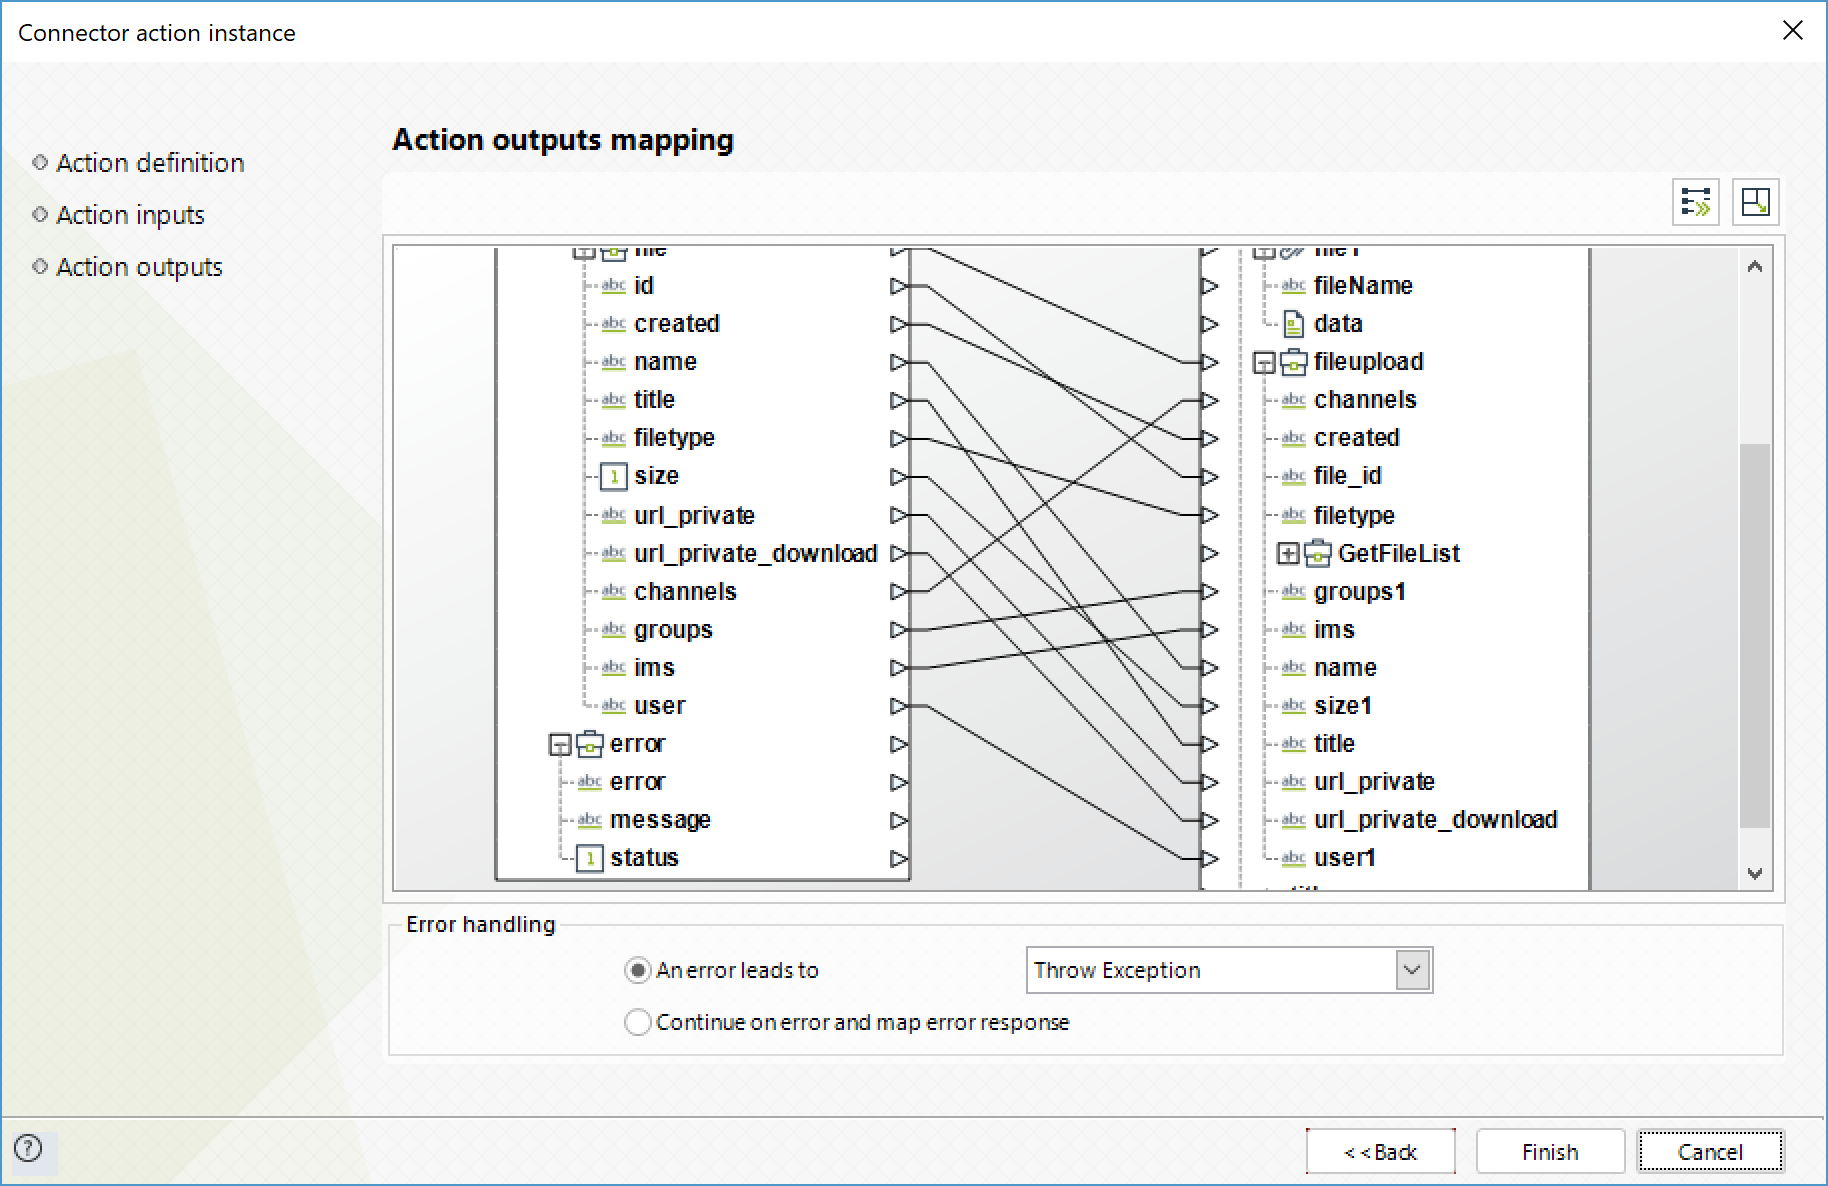Click the input arrow connector of title on right
The image size is (1828, 1186).
[x=1209, y=744]
